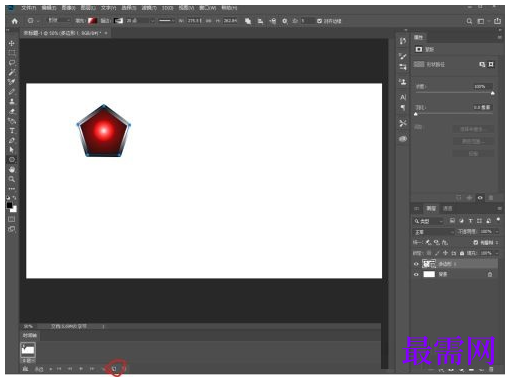This screenshot has width=514, height=382.
Task: Select the Horizontal Type tool
Action: (12, 130)
